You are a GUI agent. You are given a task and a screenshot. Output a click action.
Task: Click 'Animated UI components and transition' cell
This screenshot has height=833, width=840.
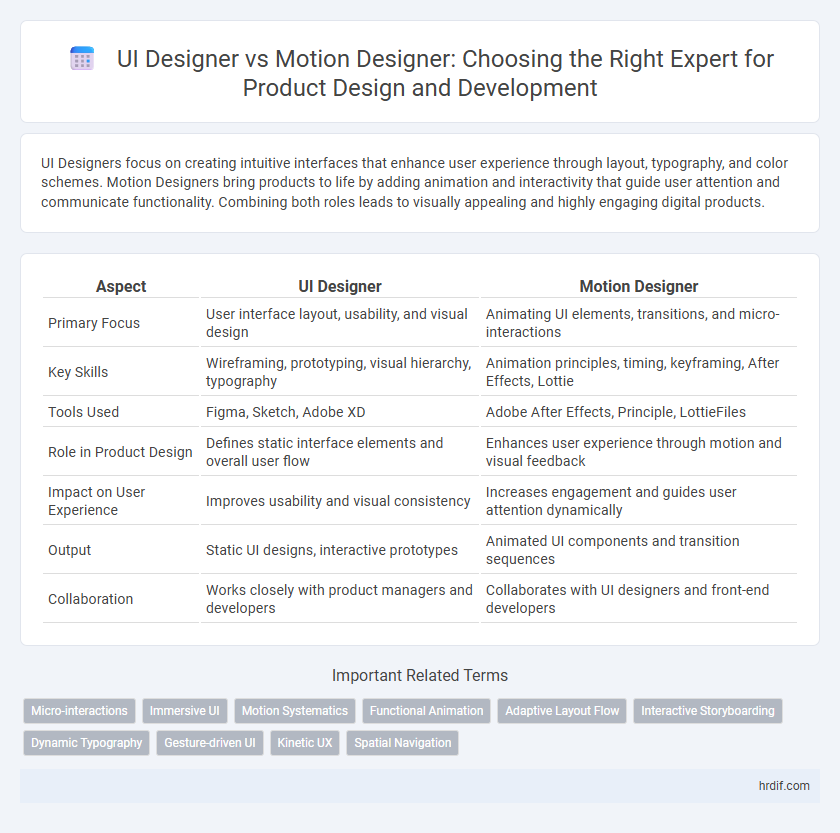(639, 550)
